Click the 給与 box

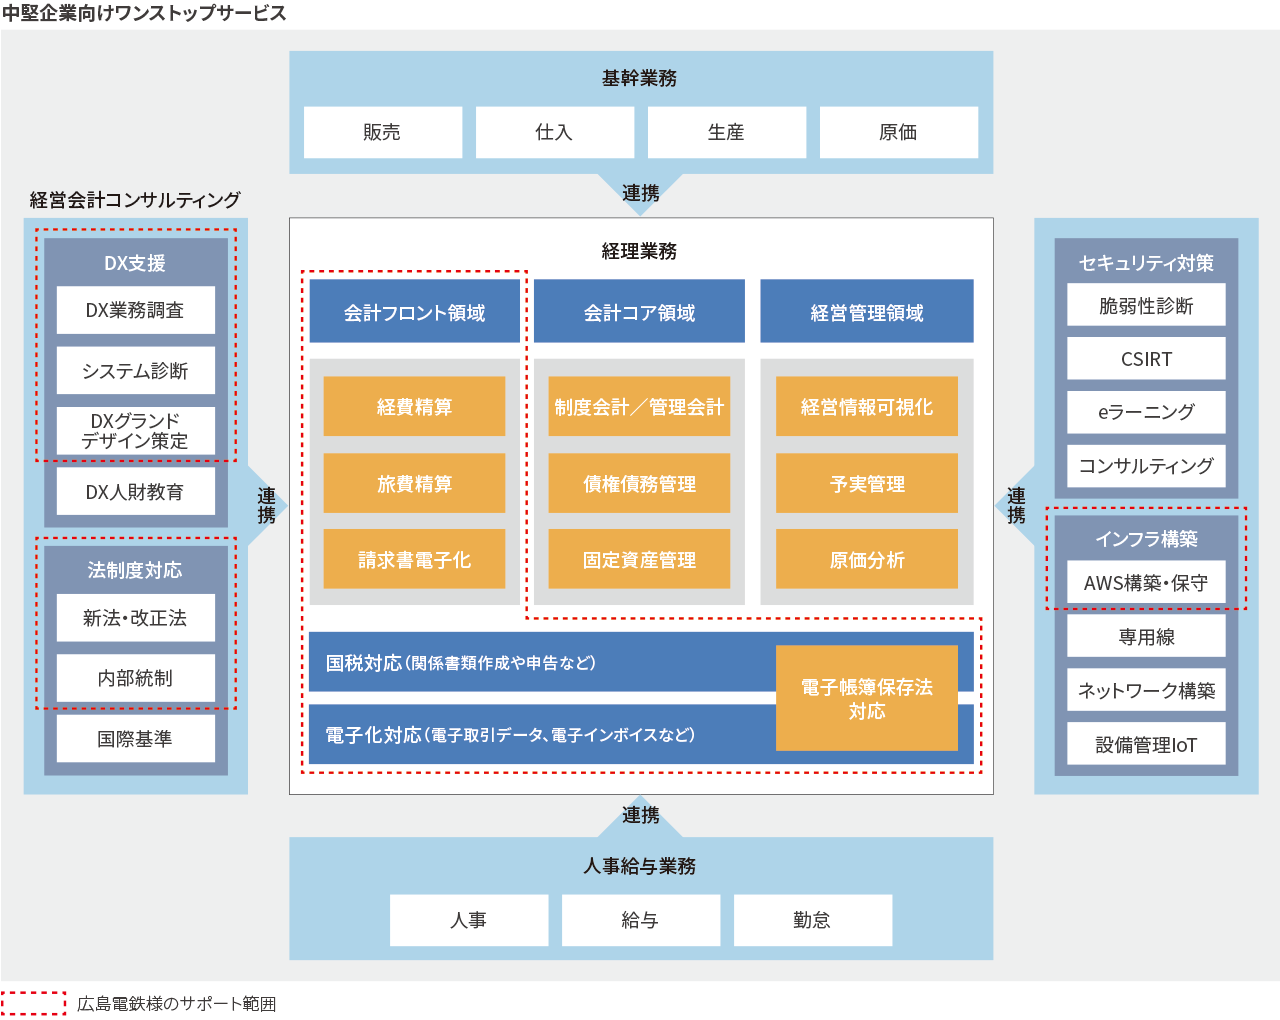[x=641, y=920]
